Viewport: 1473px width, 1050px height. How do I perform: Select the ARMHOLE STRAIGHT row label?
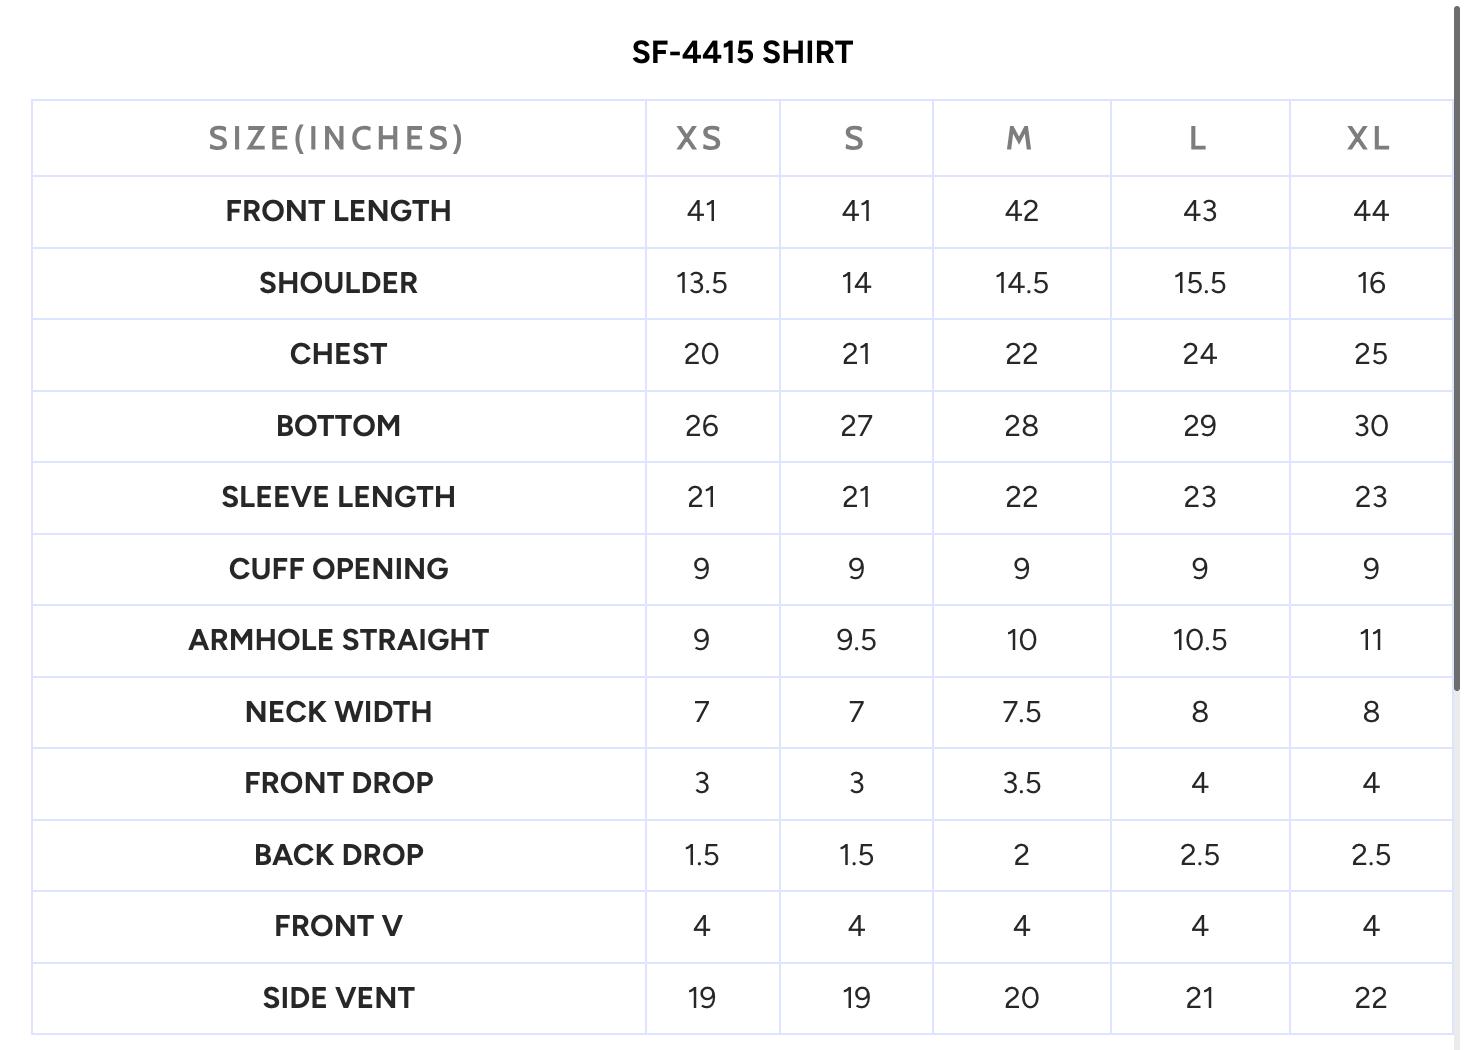(x=338, y=640)
